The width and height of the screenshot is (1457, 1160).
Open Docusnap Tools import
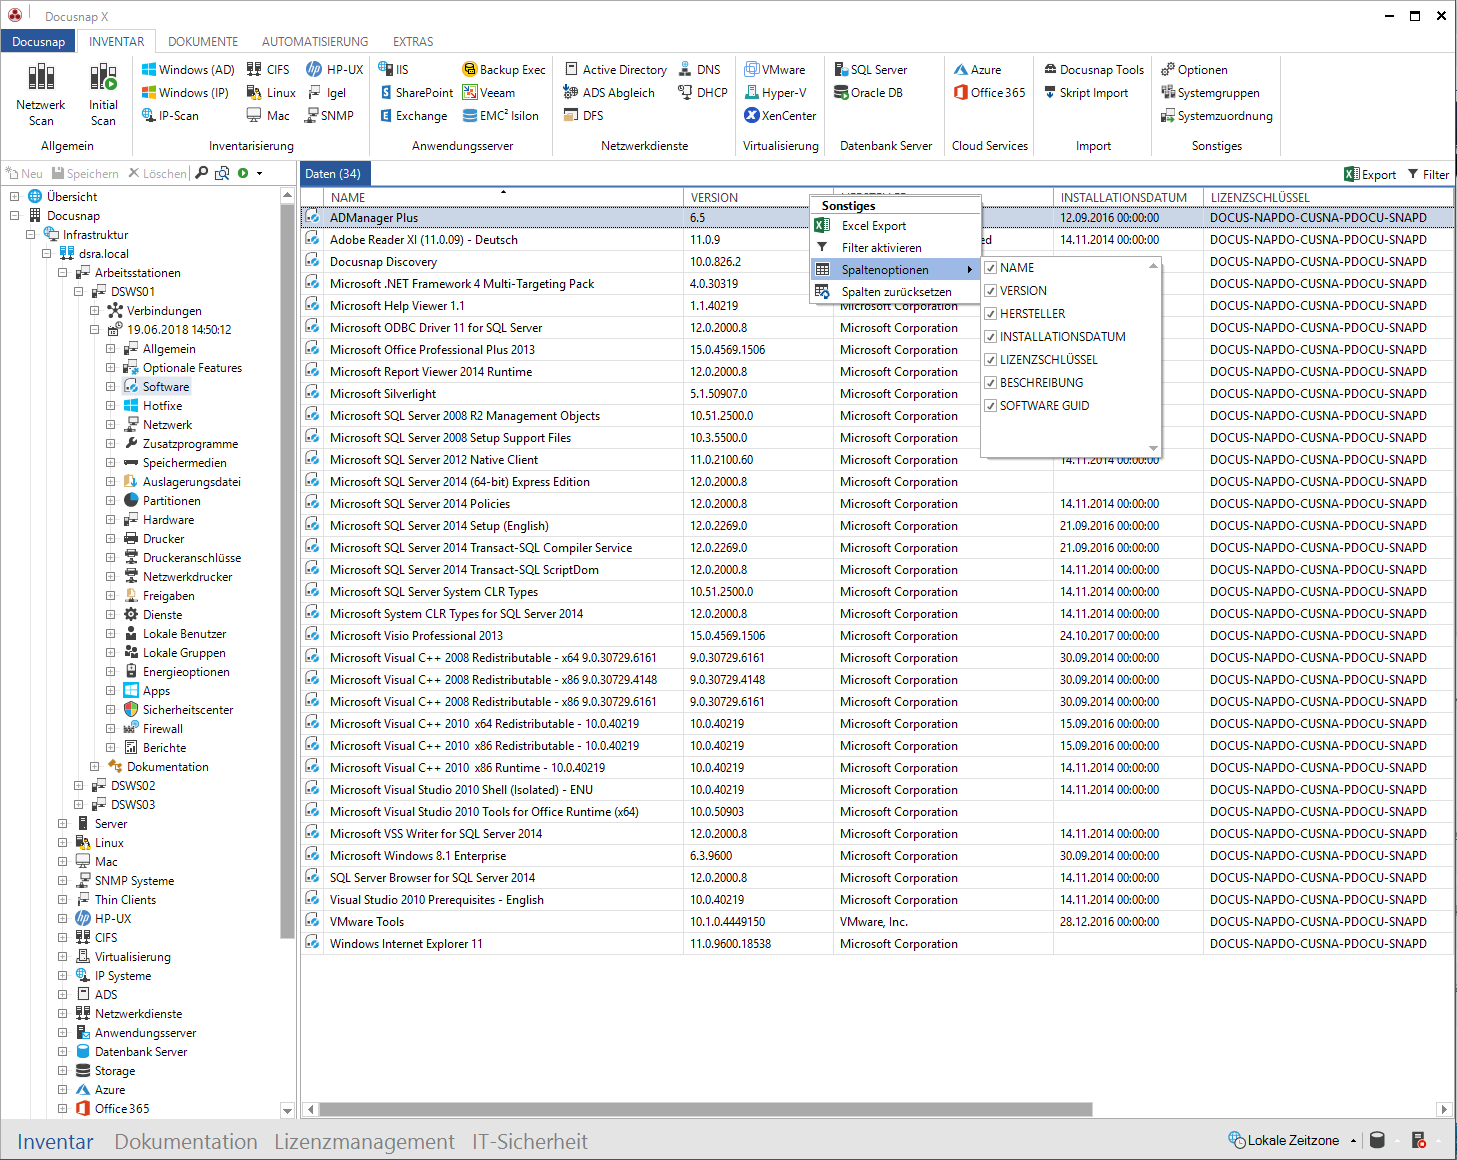pyautogui.click(x=1094, y=70)
